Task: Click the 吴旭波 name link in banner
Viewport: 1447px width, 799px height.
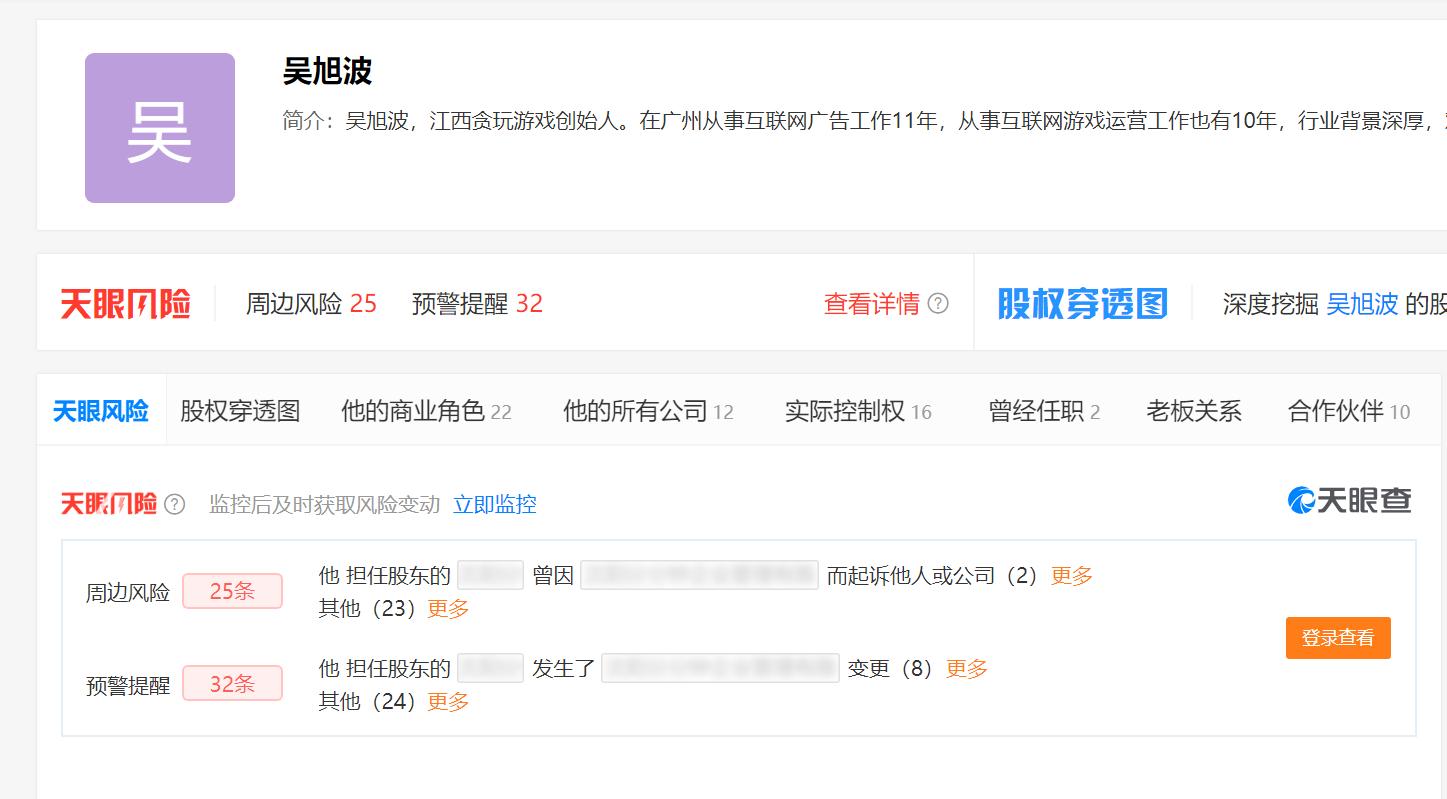Action: pyautogui.click(x=1362, y=305)
